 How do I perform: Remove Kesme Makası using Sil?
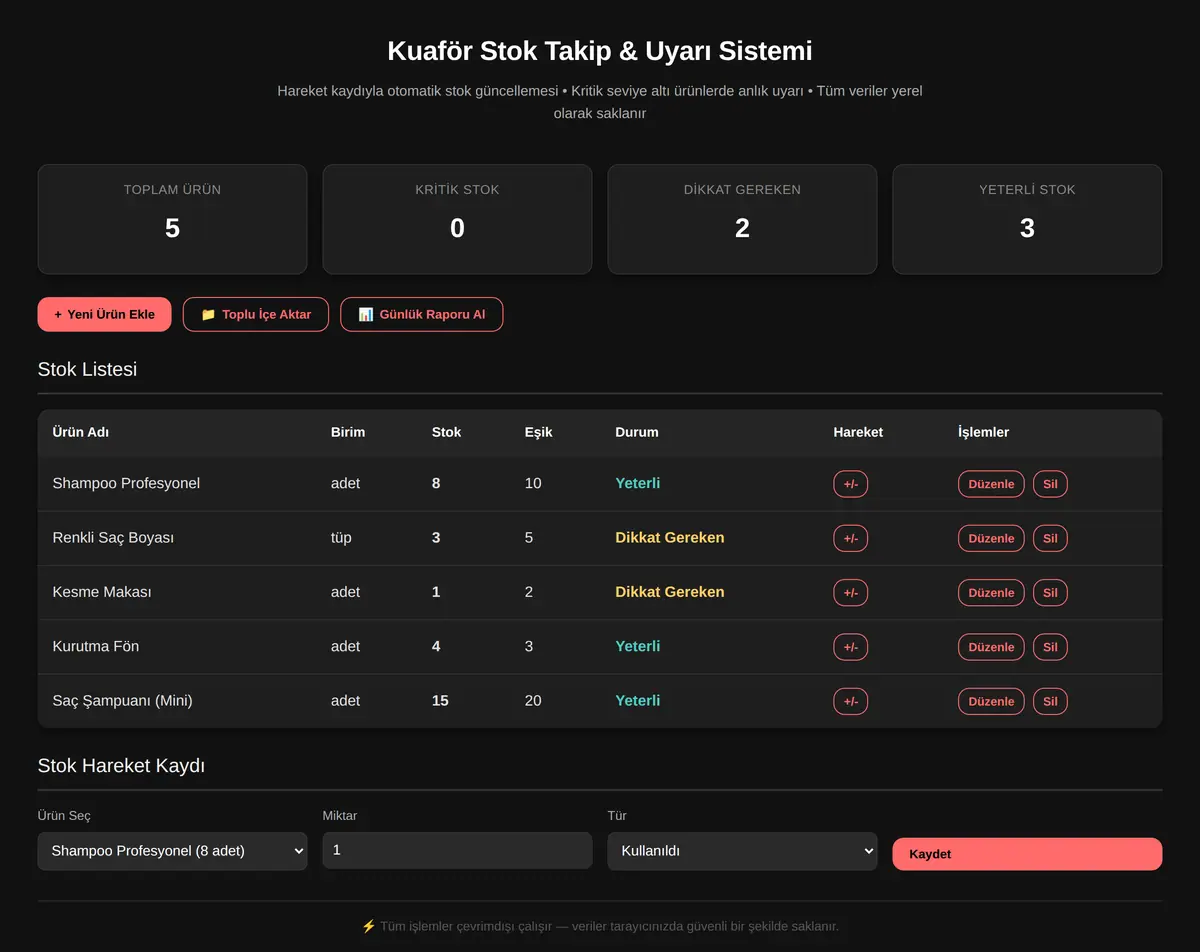pos(1050,592)
